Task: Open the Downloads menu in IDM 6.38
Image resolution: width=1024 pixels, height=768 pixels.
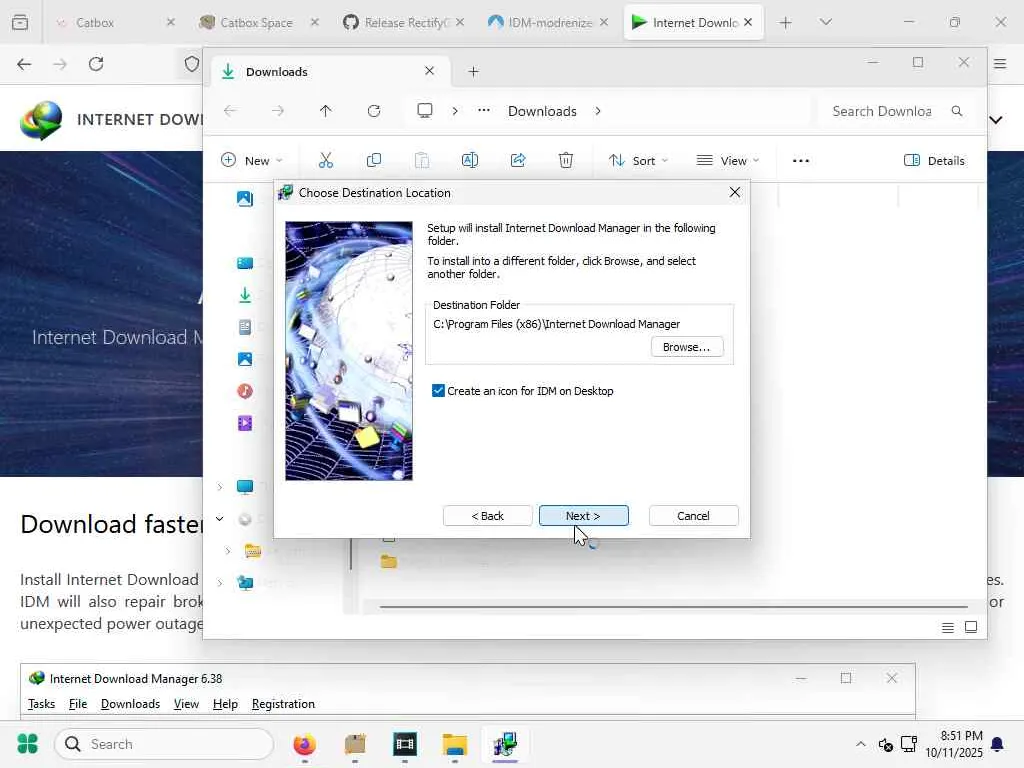Action: tap(131, 704)
